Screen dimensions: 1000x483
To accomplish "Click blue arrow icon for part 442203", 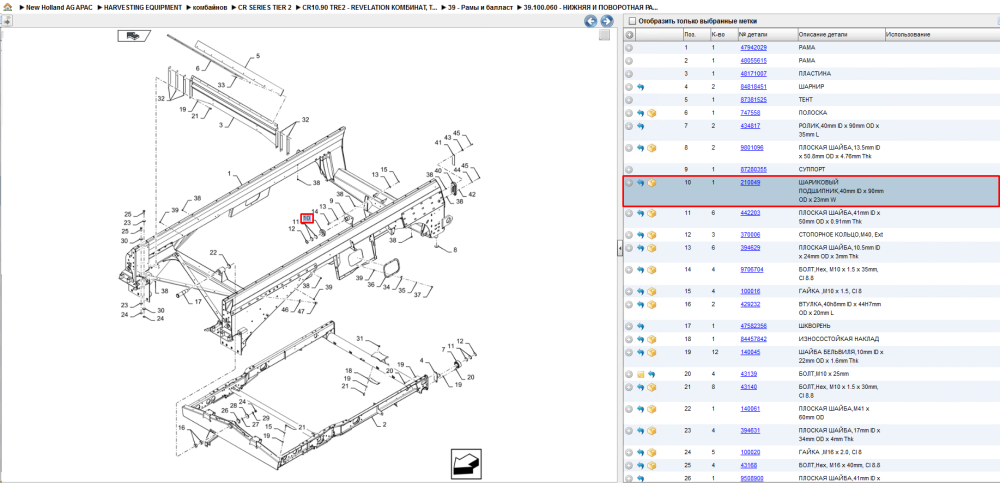I will point(641,213).
